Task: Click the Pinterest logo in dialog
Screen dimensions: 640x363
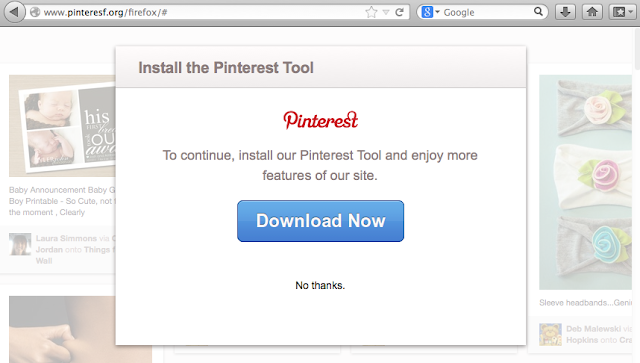Action: point(320,120)
